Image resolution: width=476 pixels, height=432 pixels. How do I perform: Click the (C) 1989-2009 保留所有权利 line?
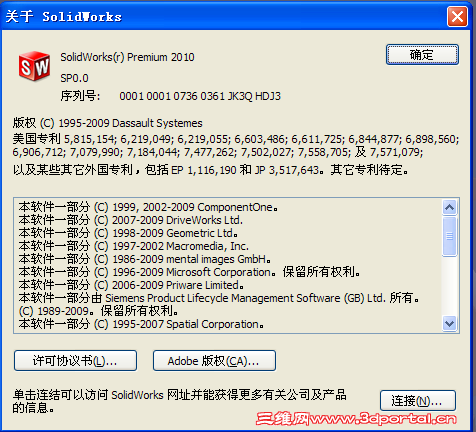click(x=99, y=311)
